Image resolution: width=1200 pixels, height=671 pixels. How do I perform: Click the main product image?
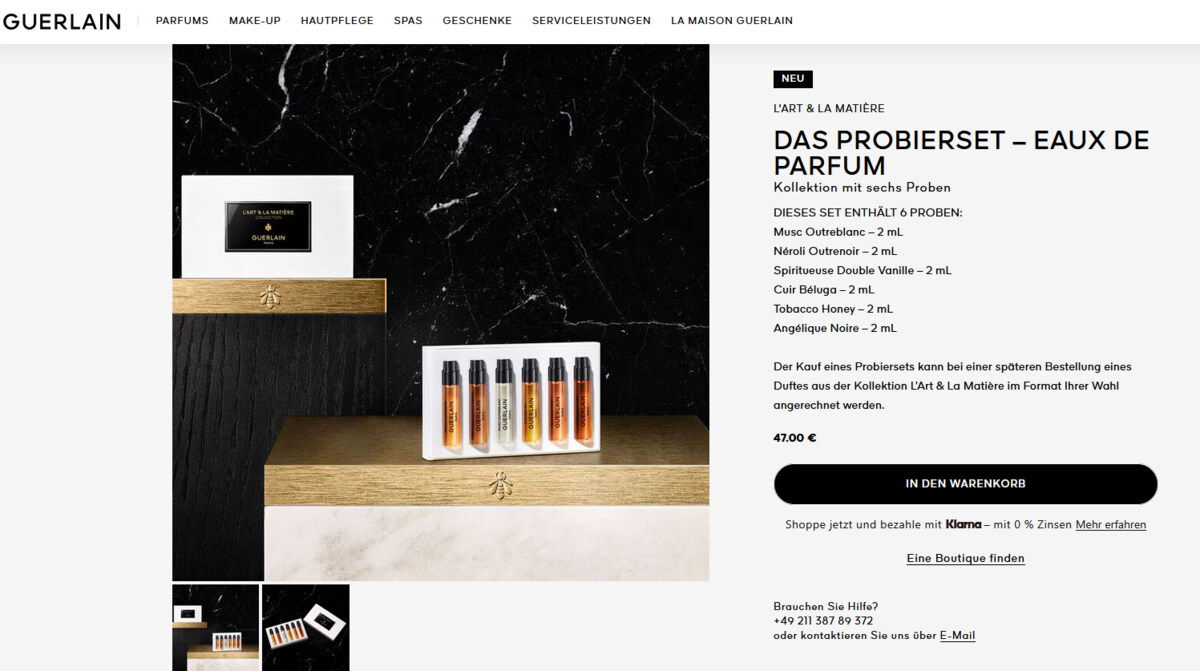pos(441,312)
